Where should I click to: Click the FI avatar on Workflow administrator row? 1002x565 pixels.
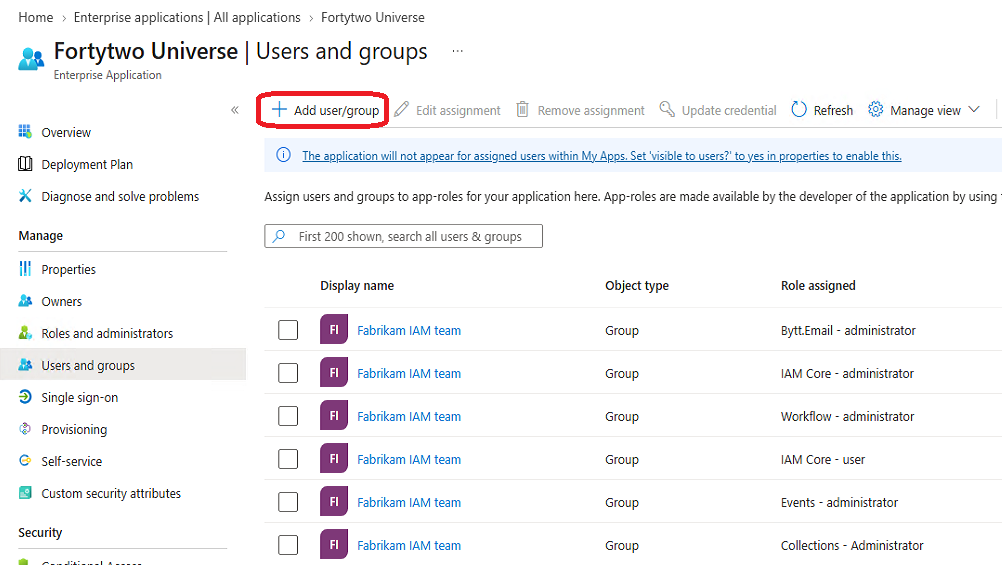click(334, 415)
